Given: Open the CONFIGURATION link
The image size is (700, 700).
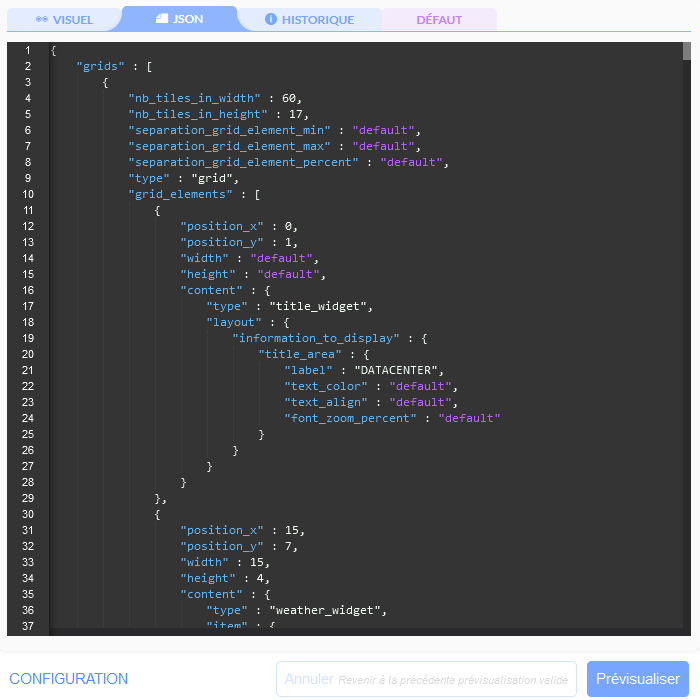Looking at the screenshot, I should pyautogui.click(x=69, y=679).
